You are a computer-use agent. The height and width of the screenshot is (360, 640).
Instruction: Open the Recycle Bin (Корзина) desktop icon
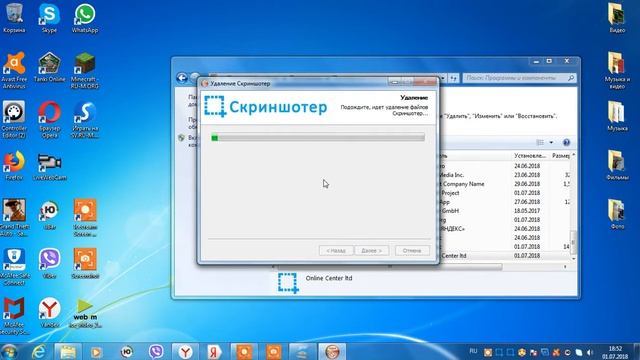[14, 18]
